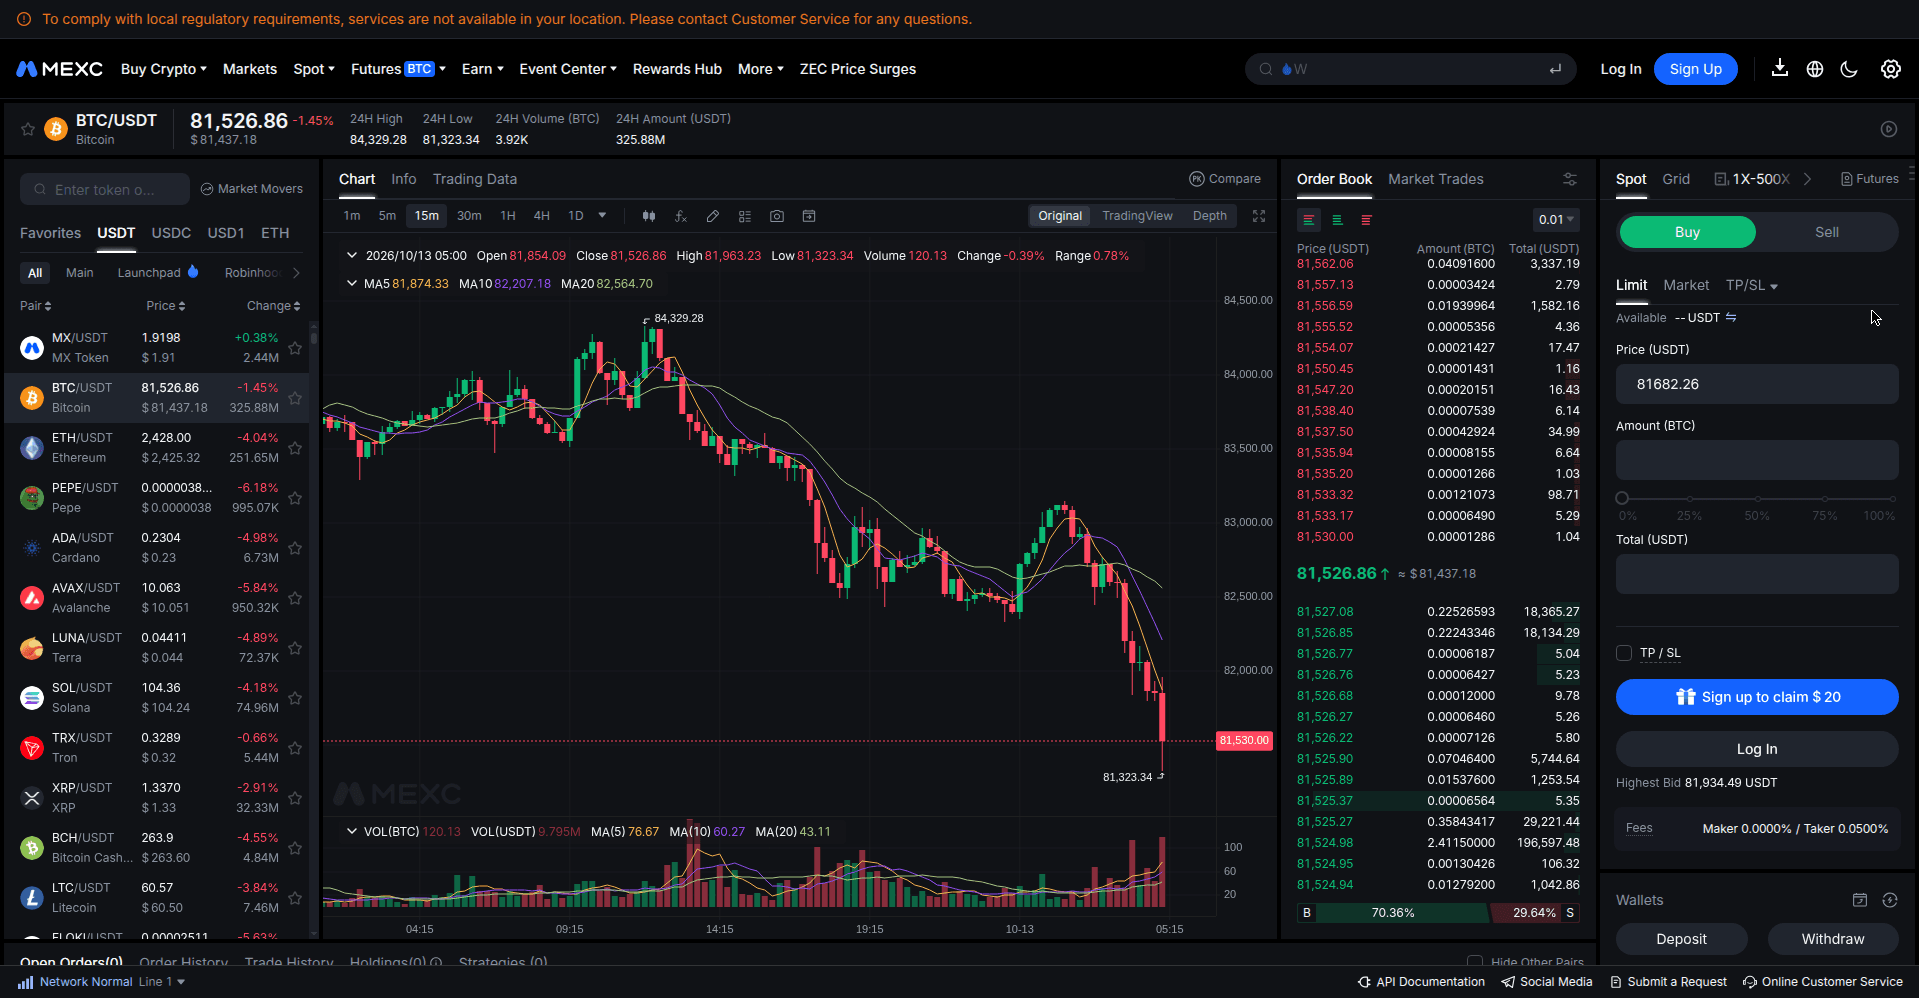
Task: Click the Enter token search field
Action: 105,189
